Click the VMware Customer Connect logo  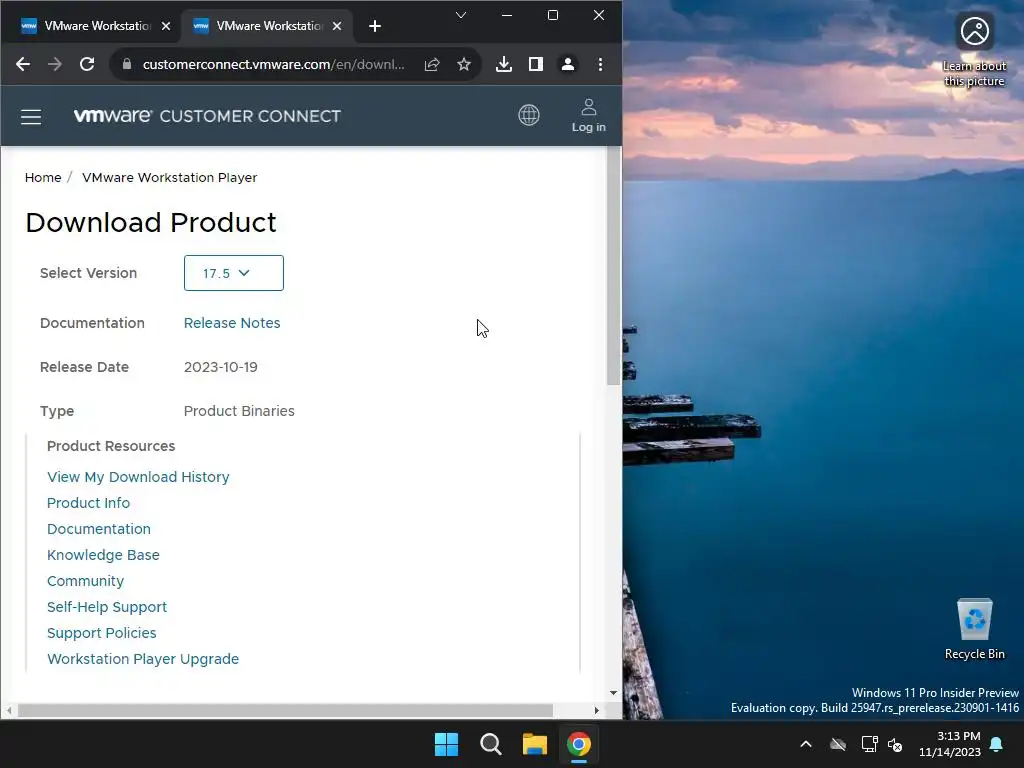point(207,116)
